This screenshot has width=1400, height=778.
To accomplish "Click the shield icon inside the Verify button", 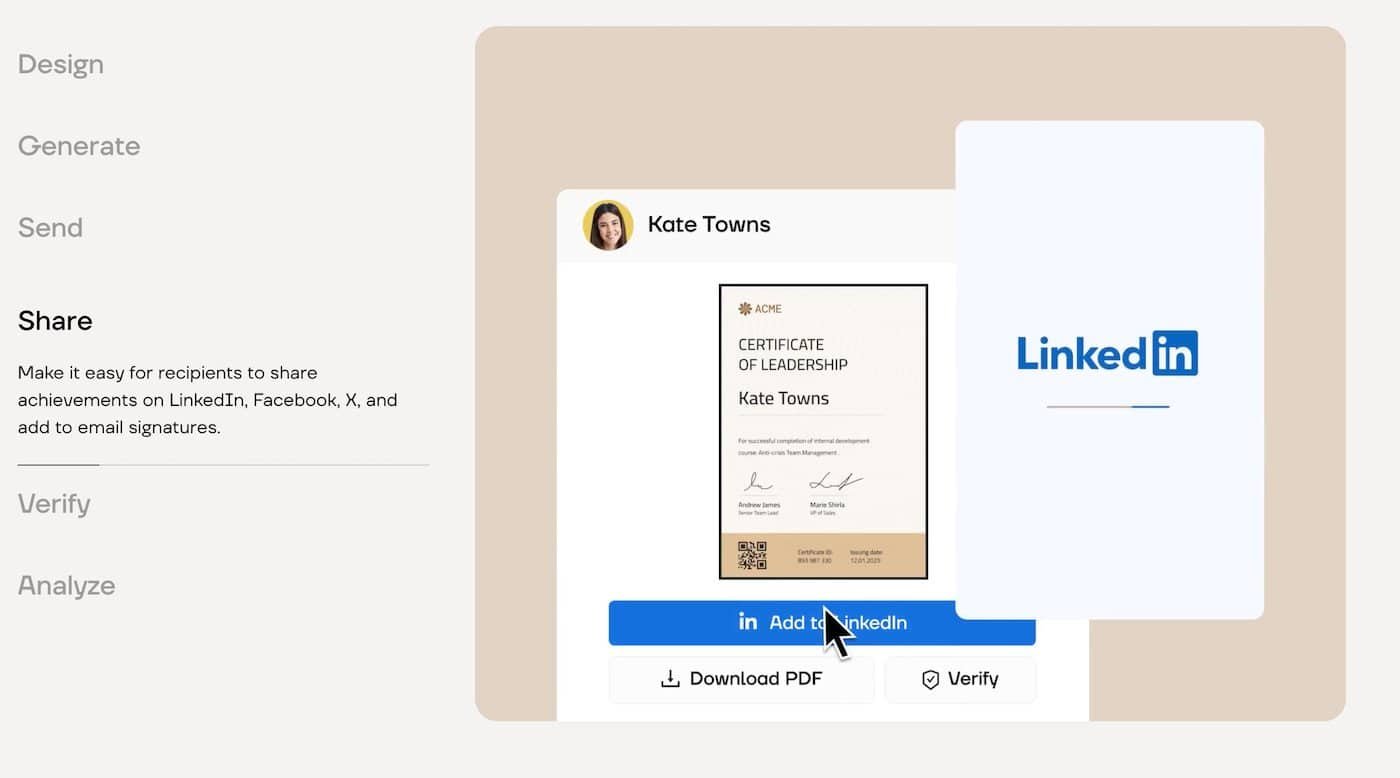I will pos(930,679).
